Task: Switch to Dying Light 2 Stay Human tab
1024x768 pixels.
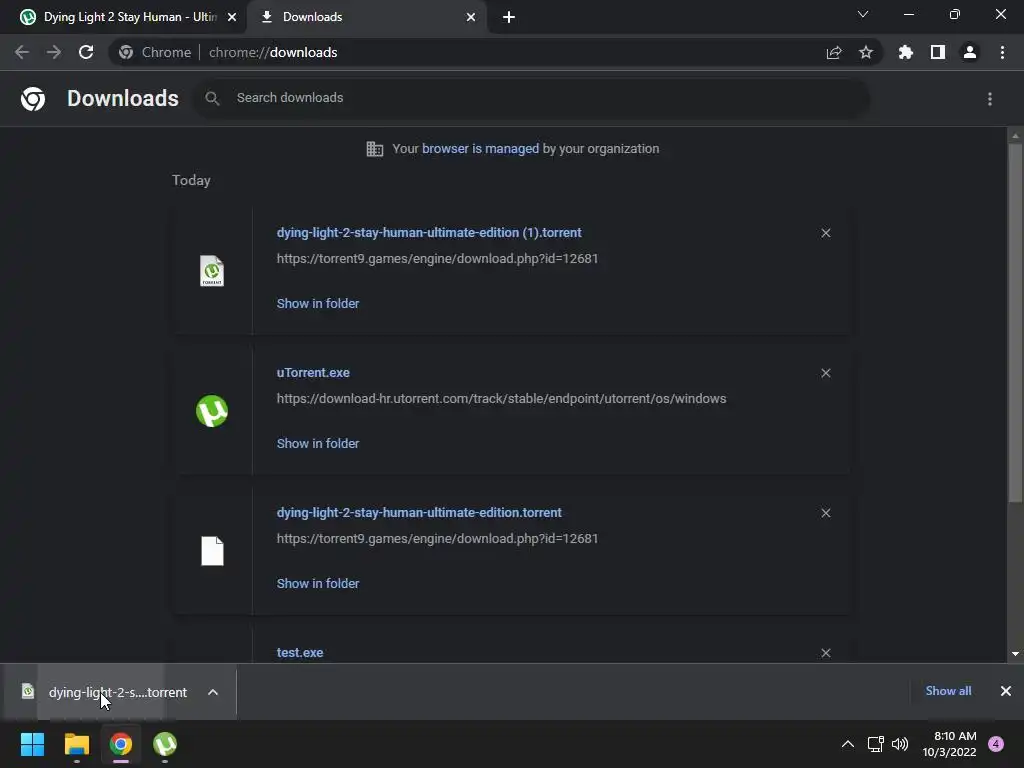Action: click(x=124, y=17)
